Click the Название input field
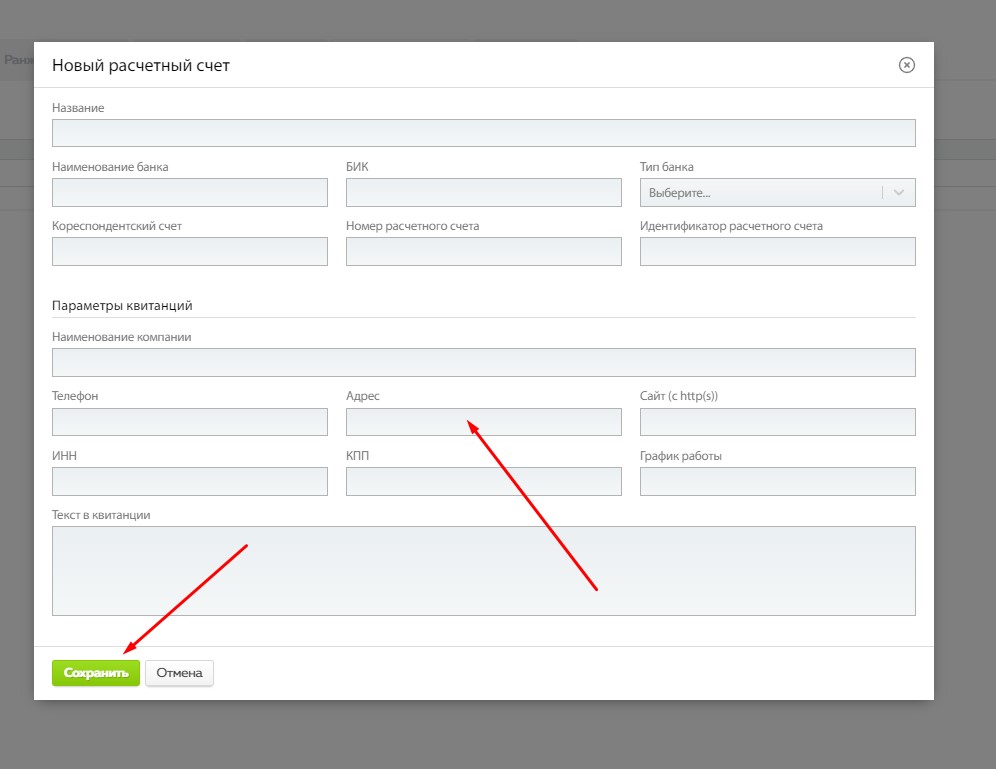Viewport: 996px width, 769px height. [x=483, y=133]
